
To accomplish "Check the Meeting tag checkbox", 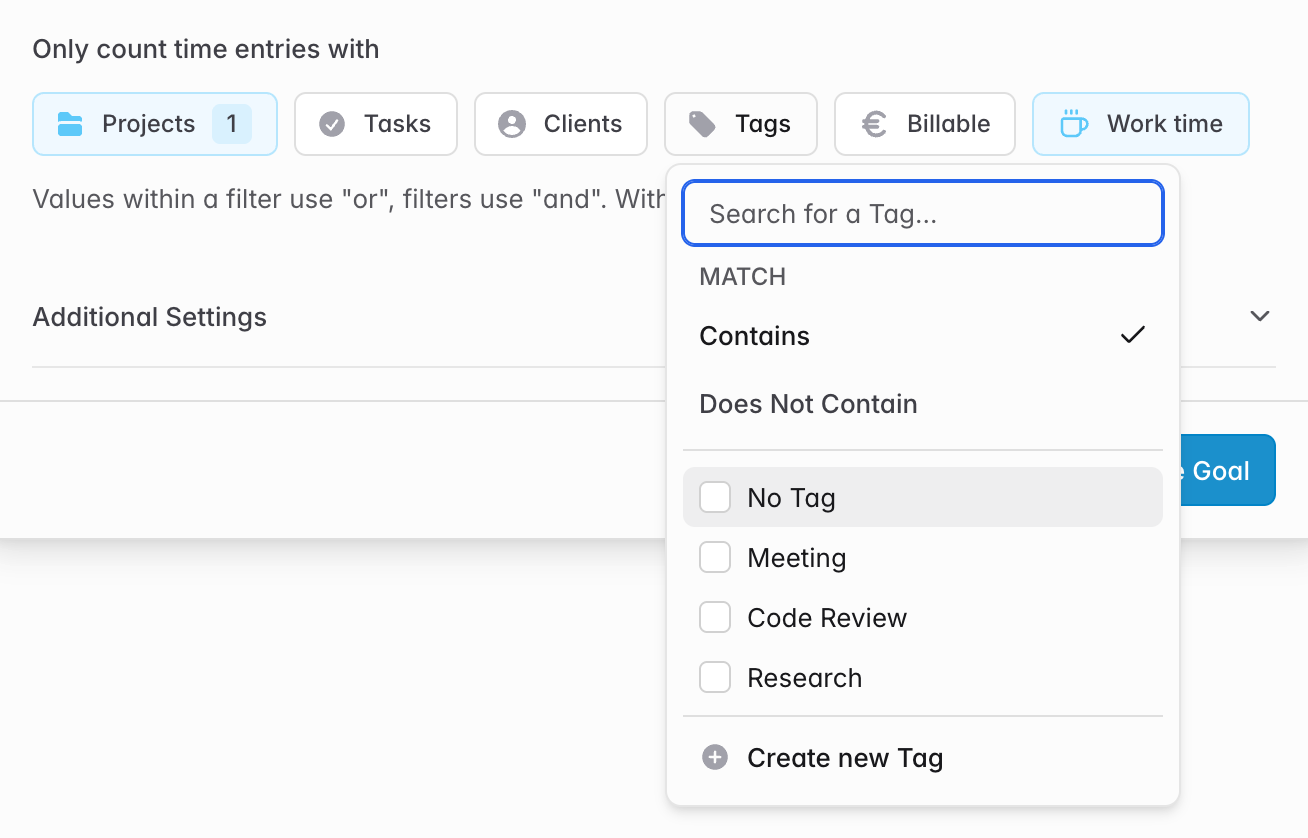I will [715, 557].
